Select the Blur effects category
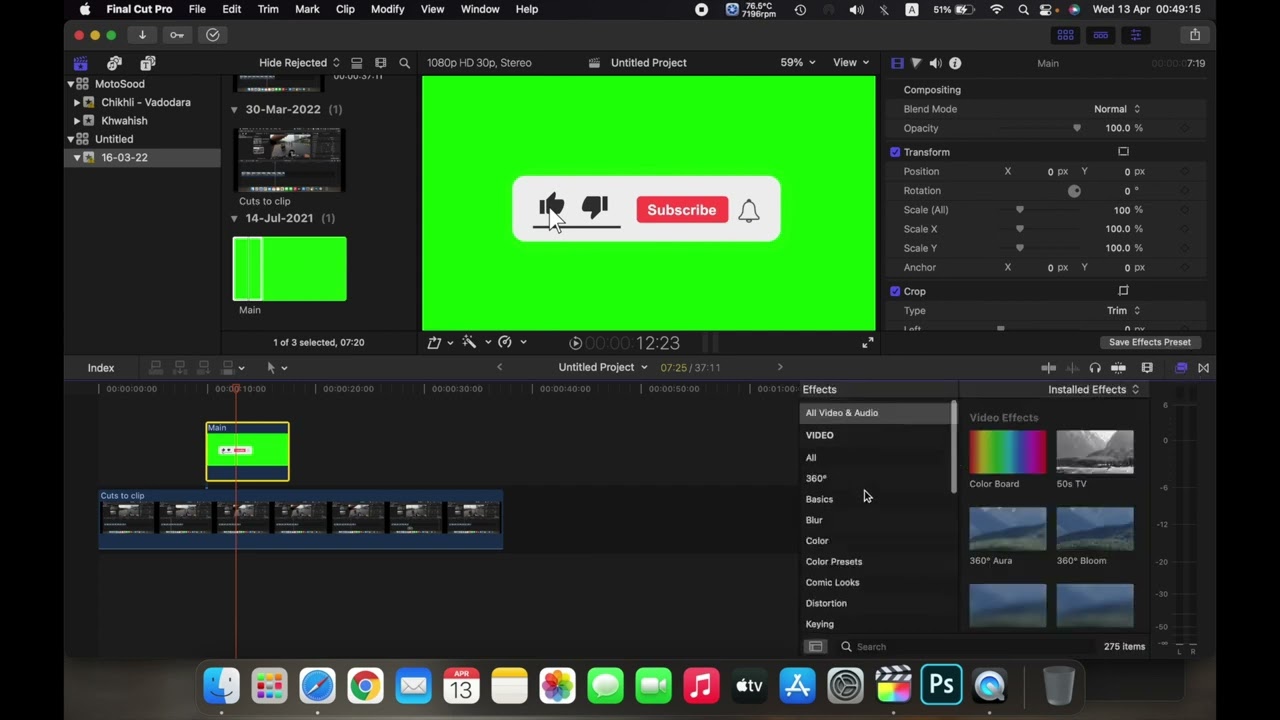The image size is (1280, 720). (813, 520)
